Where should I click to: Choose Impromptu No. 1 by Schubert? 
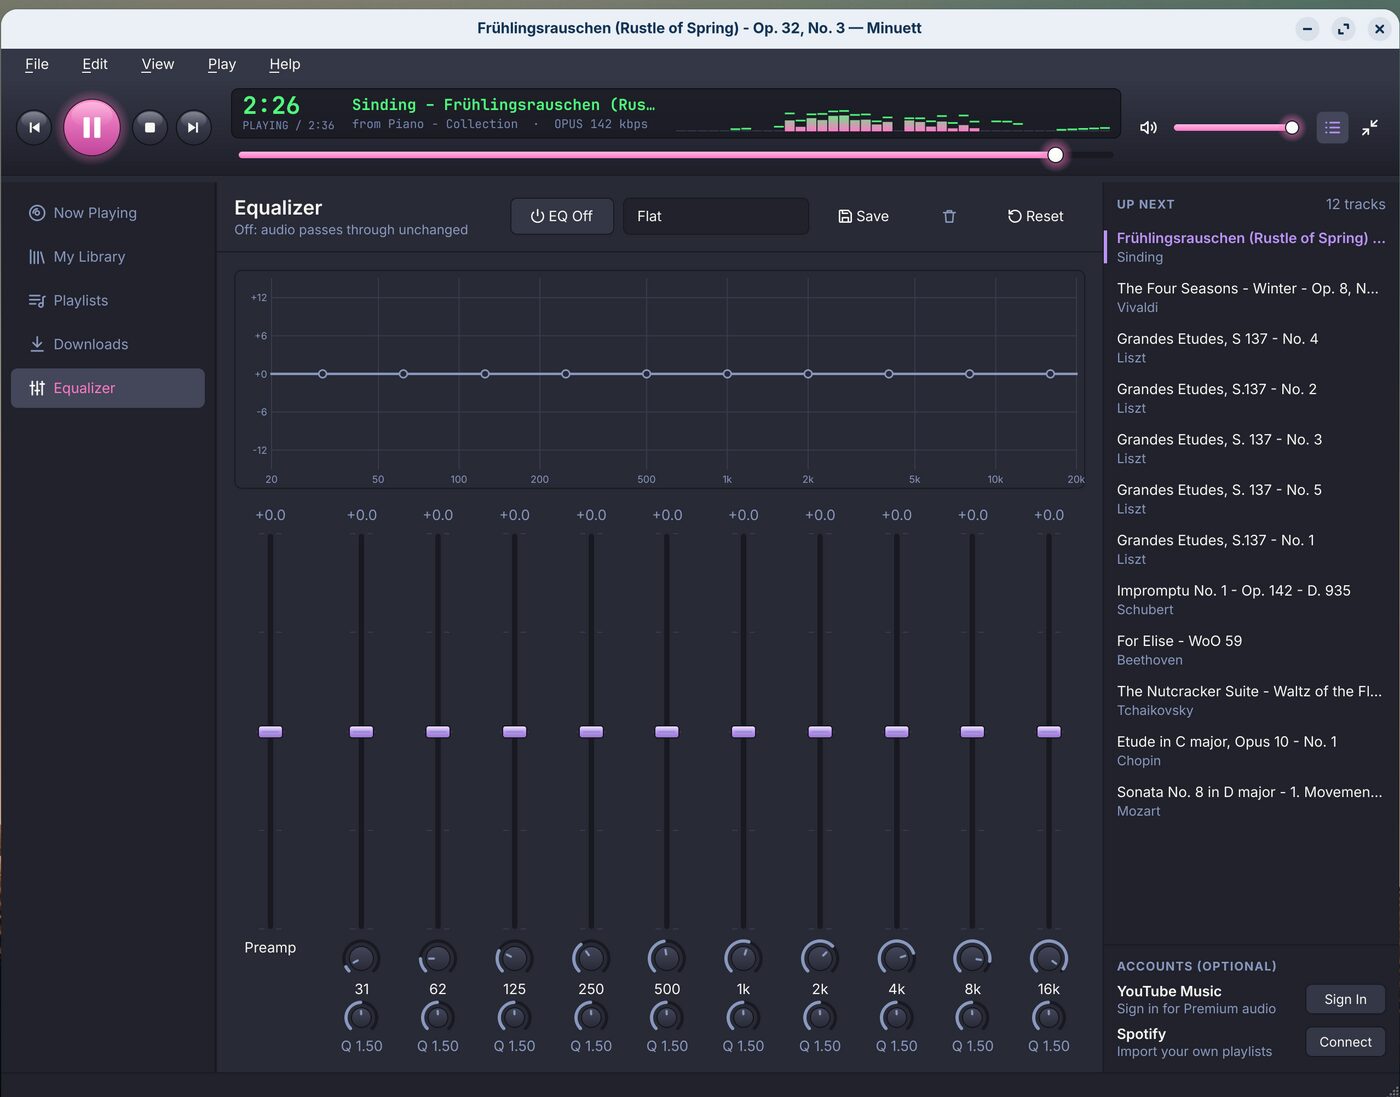[1250, 600]
